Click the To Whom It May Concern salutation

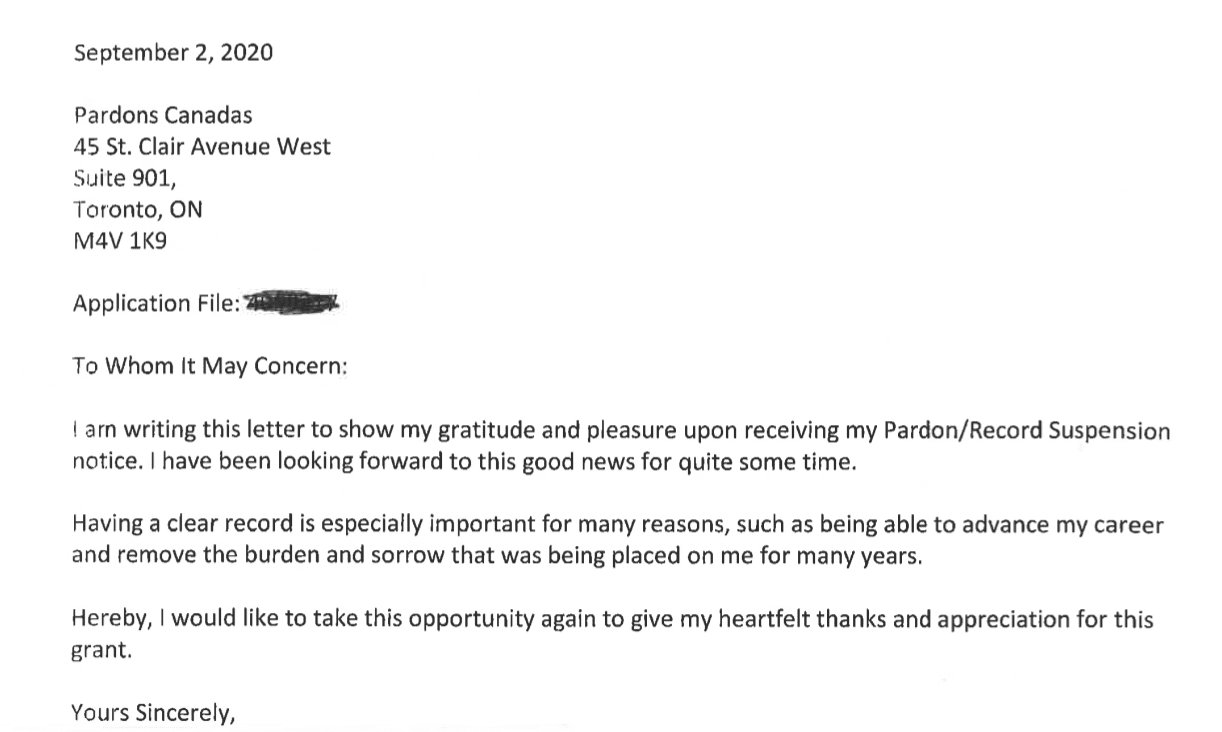pos(209,366)
